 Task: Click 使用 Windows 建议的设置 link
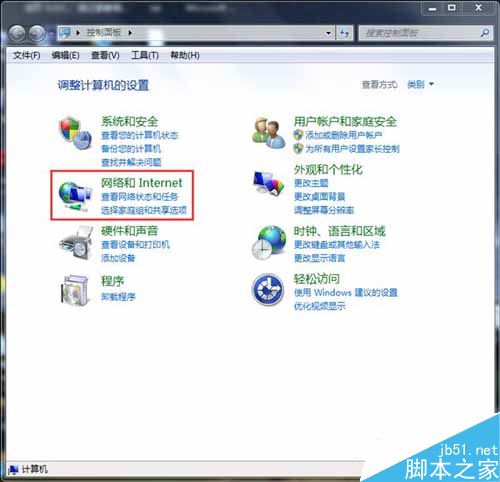(346, 293)
